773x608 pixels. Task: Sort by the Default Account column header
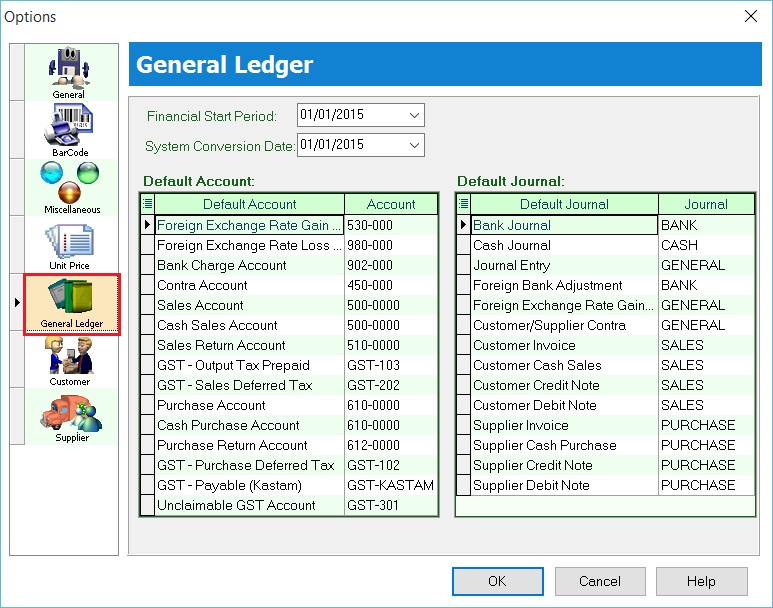click(249, 204)
